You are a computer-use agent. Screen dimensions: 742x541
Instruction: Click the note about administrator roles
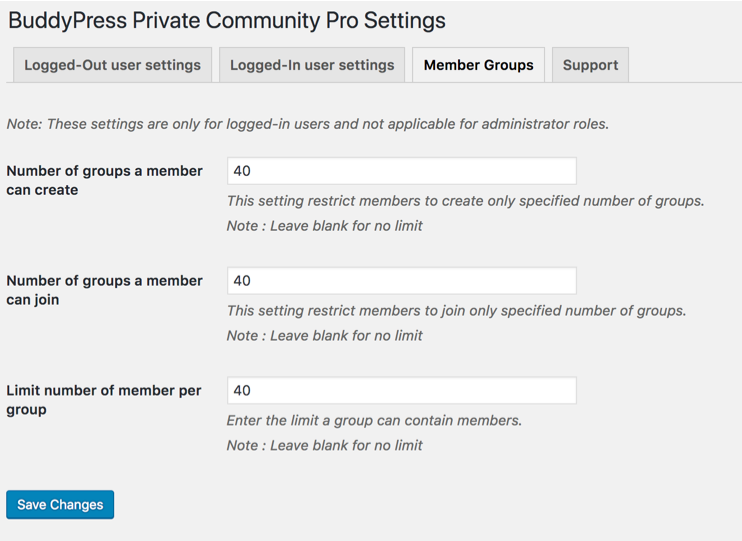pos(308,124)
